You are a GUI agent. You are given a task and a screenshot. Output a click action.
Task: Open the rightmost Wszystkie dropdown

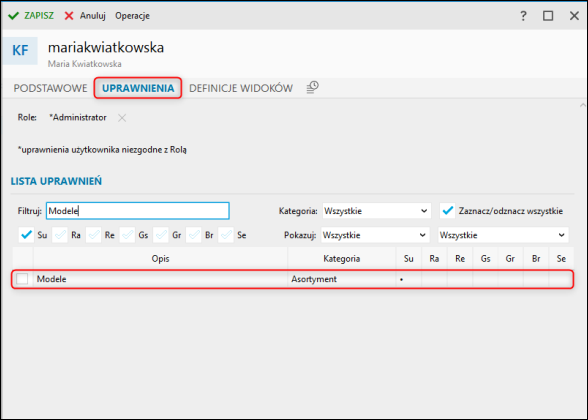click(503, 235)
